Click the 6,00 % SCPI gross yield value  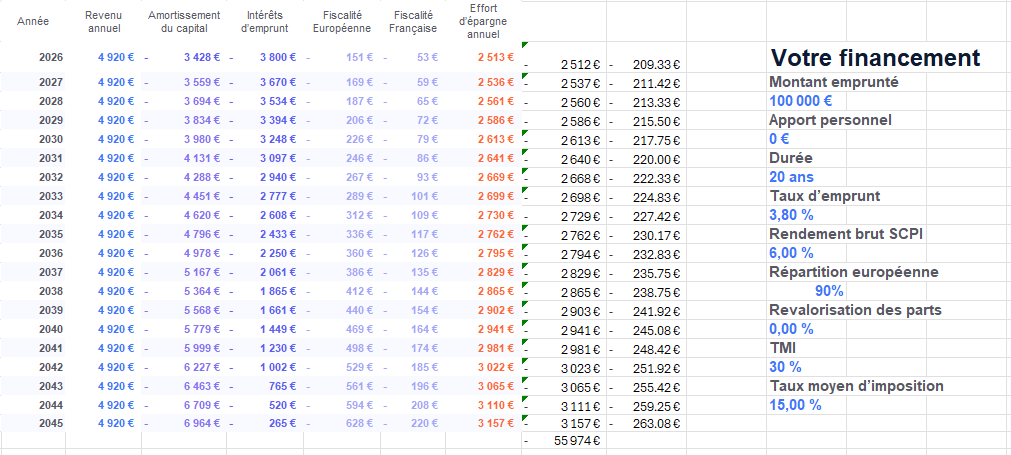click(792, 253)
